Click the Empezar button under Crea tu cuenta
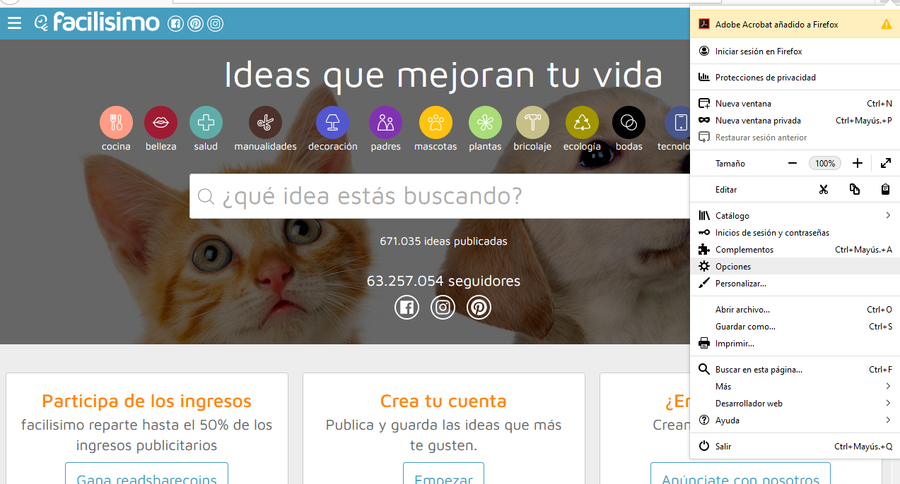This screenshot has width=900, height=484. (x=443, y=474)
